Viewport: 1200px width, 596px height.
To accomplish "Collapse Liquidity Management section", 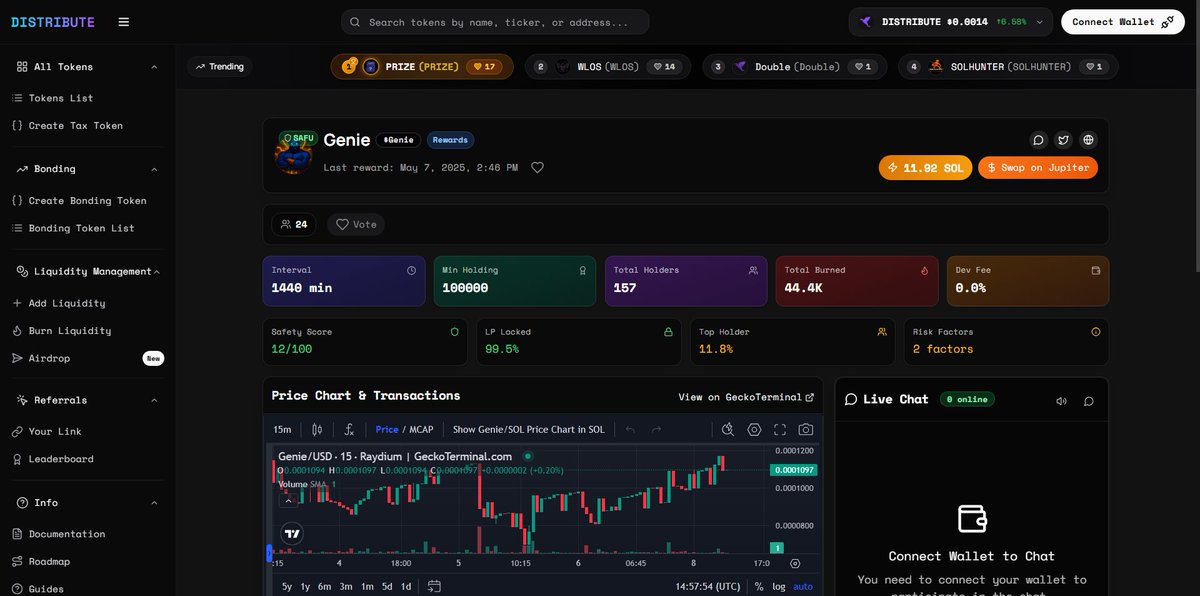I will pos(157,271).
